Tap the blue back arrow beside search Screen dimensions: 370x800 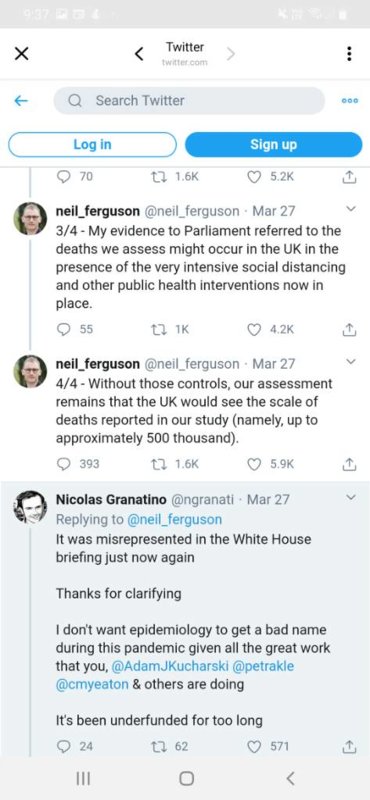tap(21, 101)
